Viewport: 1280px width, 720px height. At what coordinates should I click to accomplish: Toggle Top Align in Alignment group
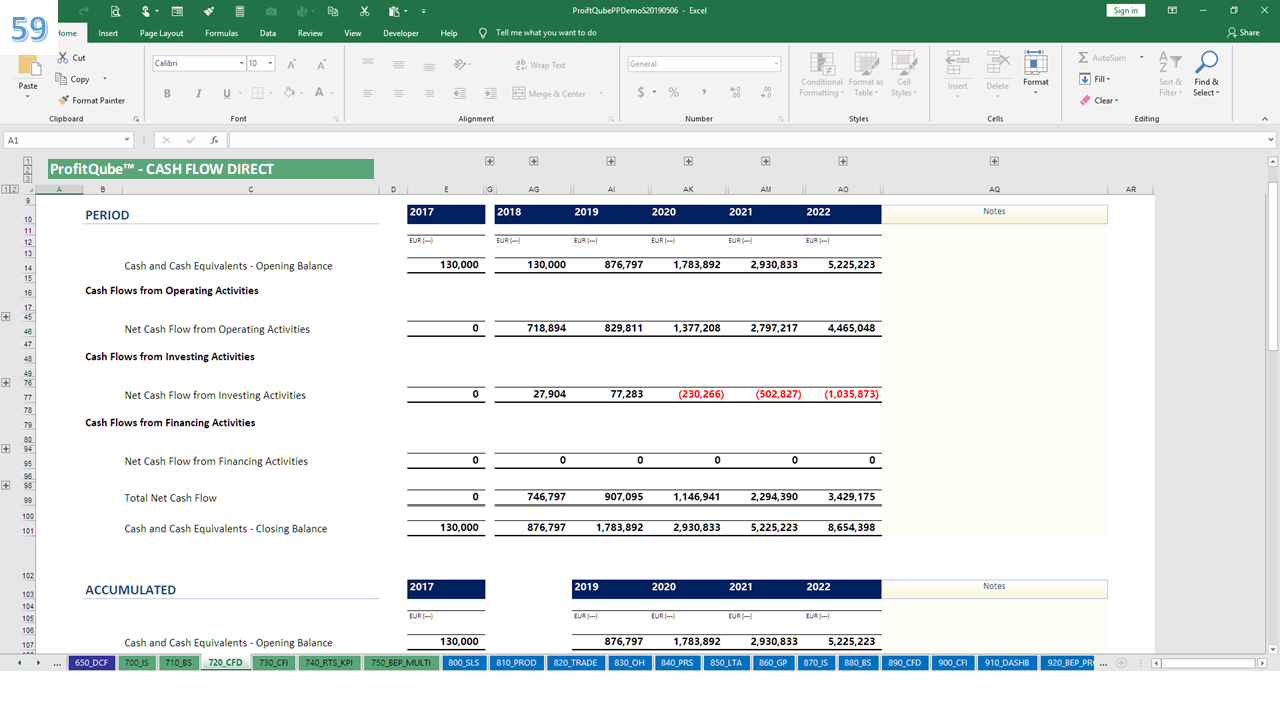coord(369,64)
